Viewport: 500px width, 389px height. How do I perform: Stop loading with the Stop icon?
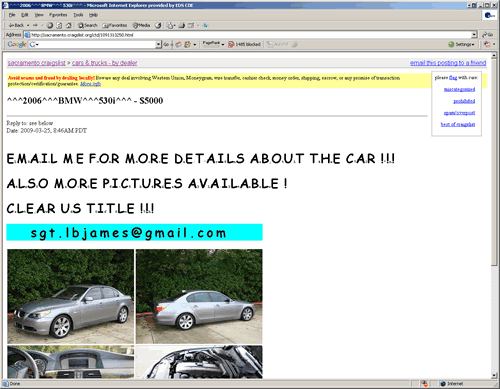point(50,25)
